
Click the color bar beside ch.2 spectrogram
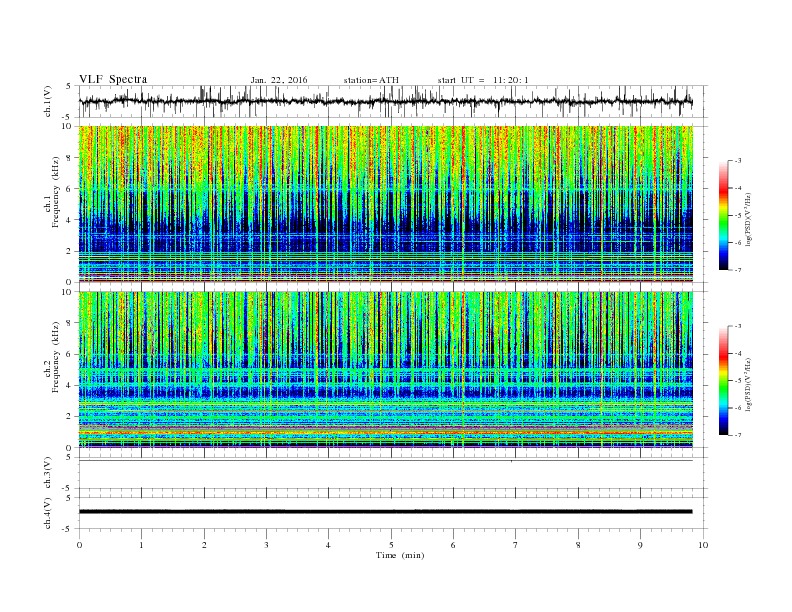click(723, 380)
